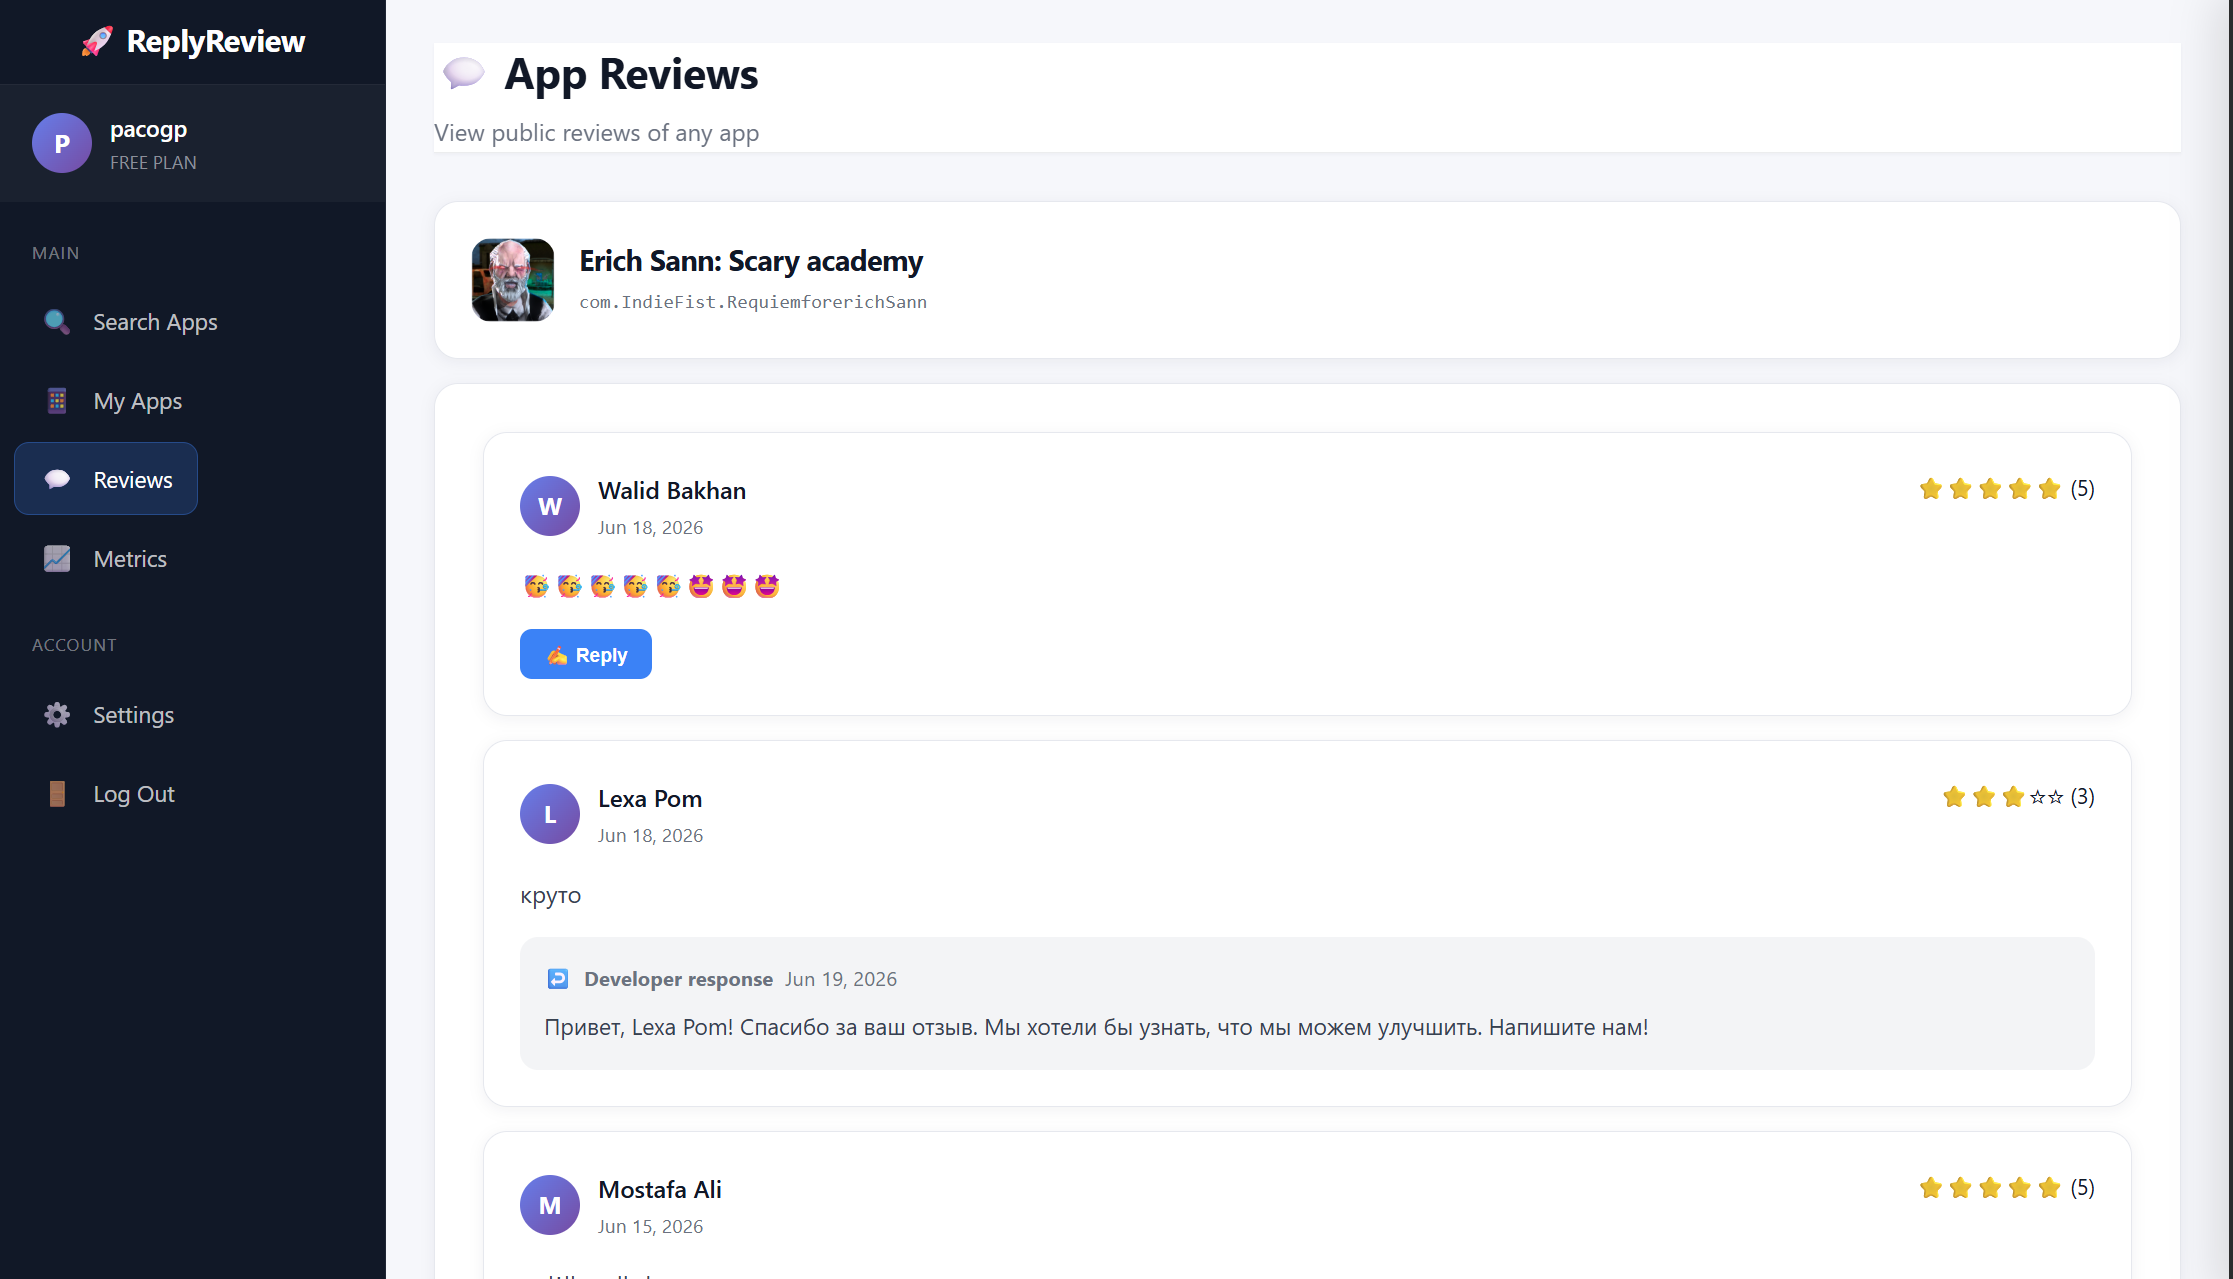Click the Metrics chart icon
The height and width of the screenshot is (1279, 2233).
57,559
